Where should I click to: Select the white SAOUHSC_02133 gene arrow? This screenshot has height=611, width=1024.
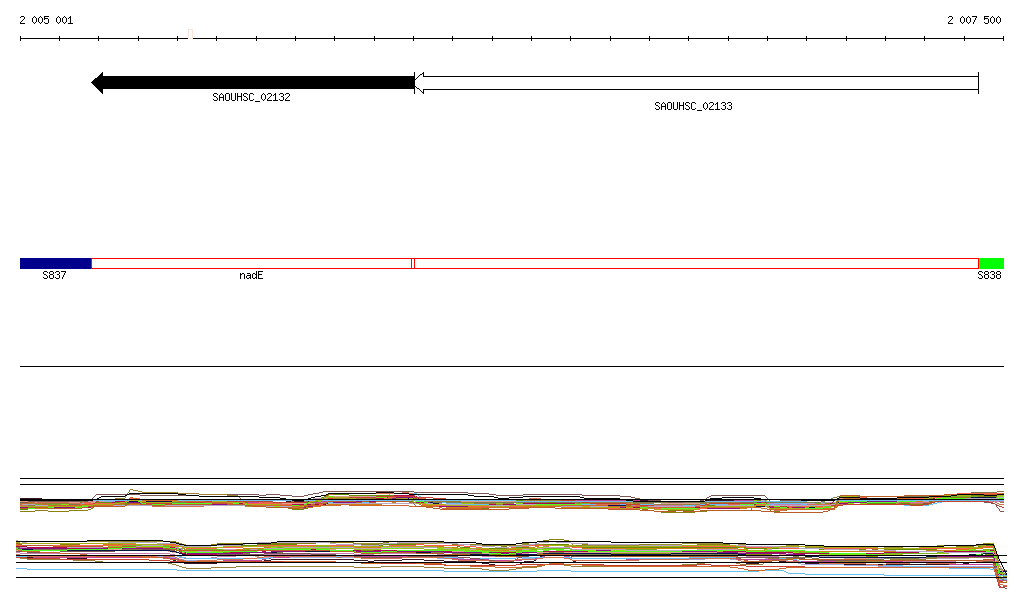click(x=697, y=83)
